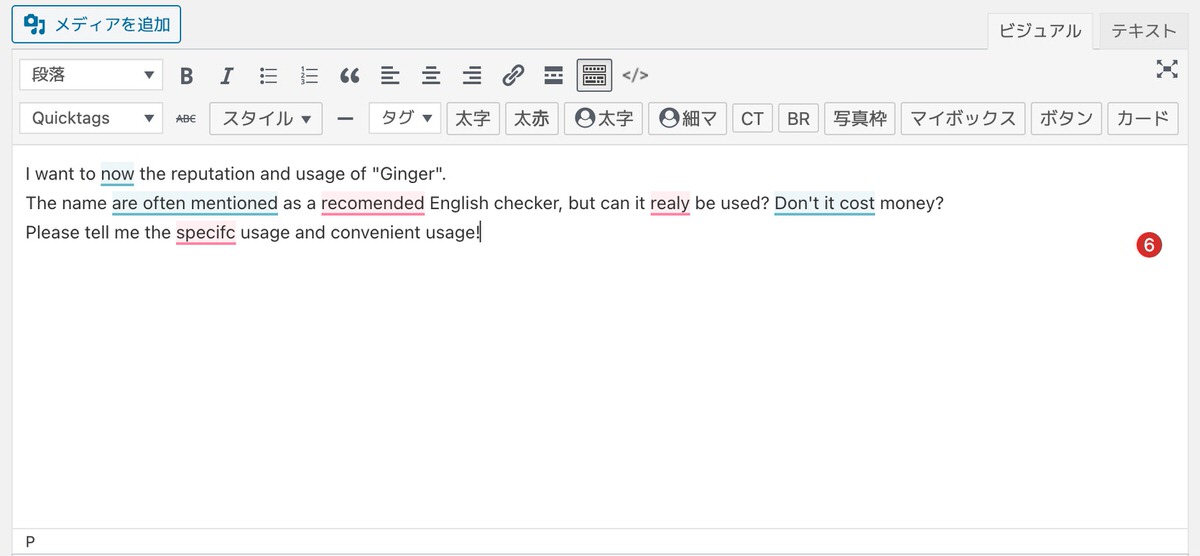Apply blockquote formatting
1200x556 pixels.
(349, 75)
